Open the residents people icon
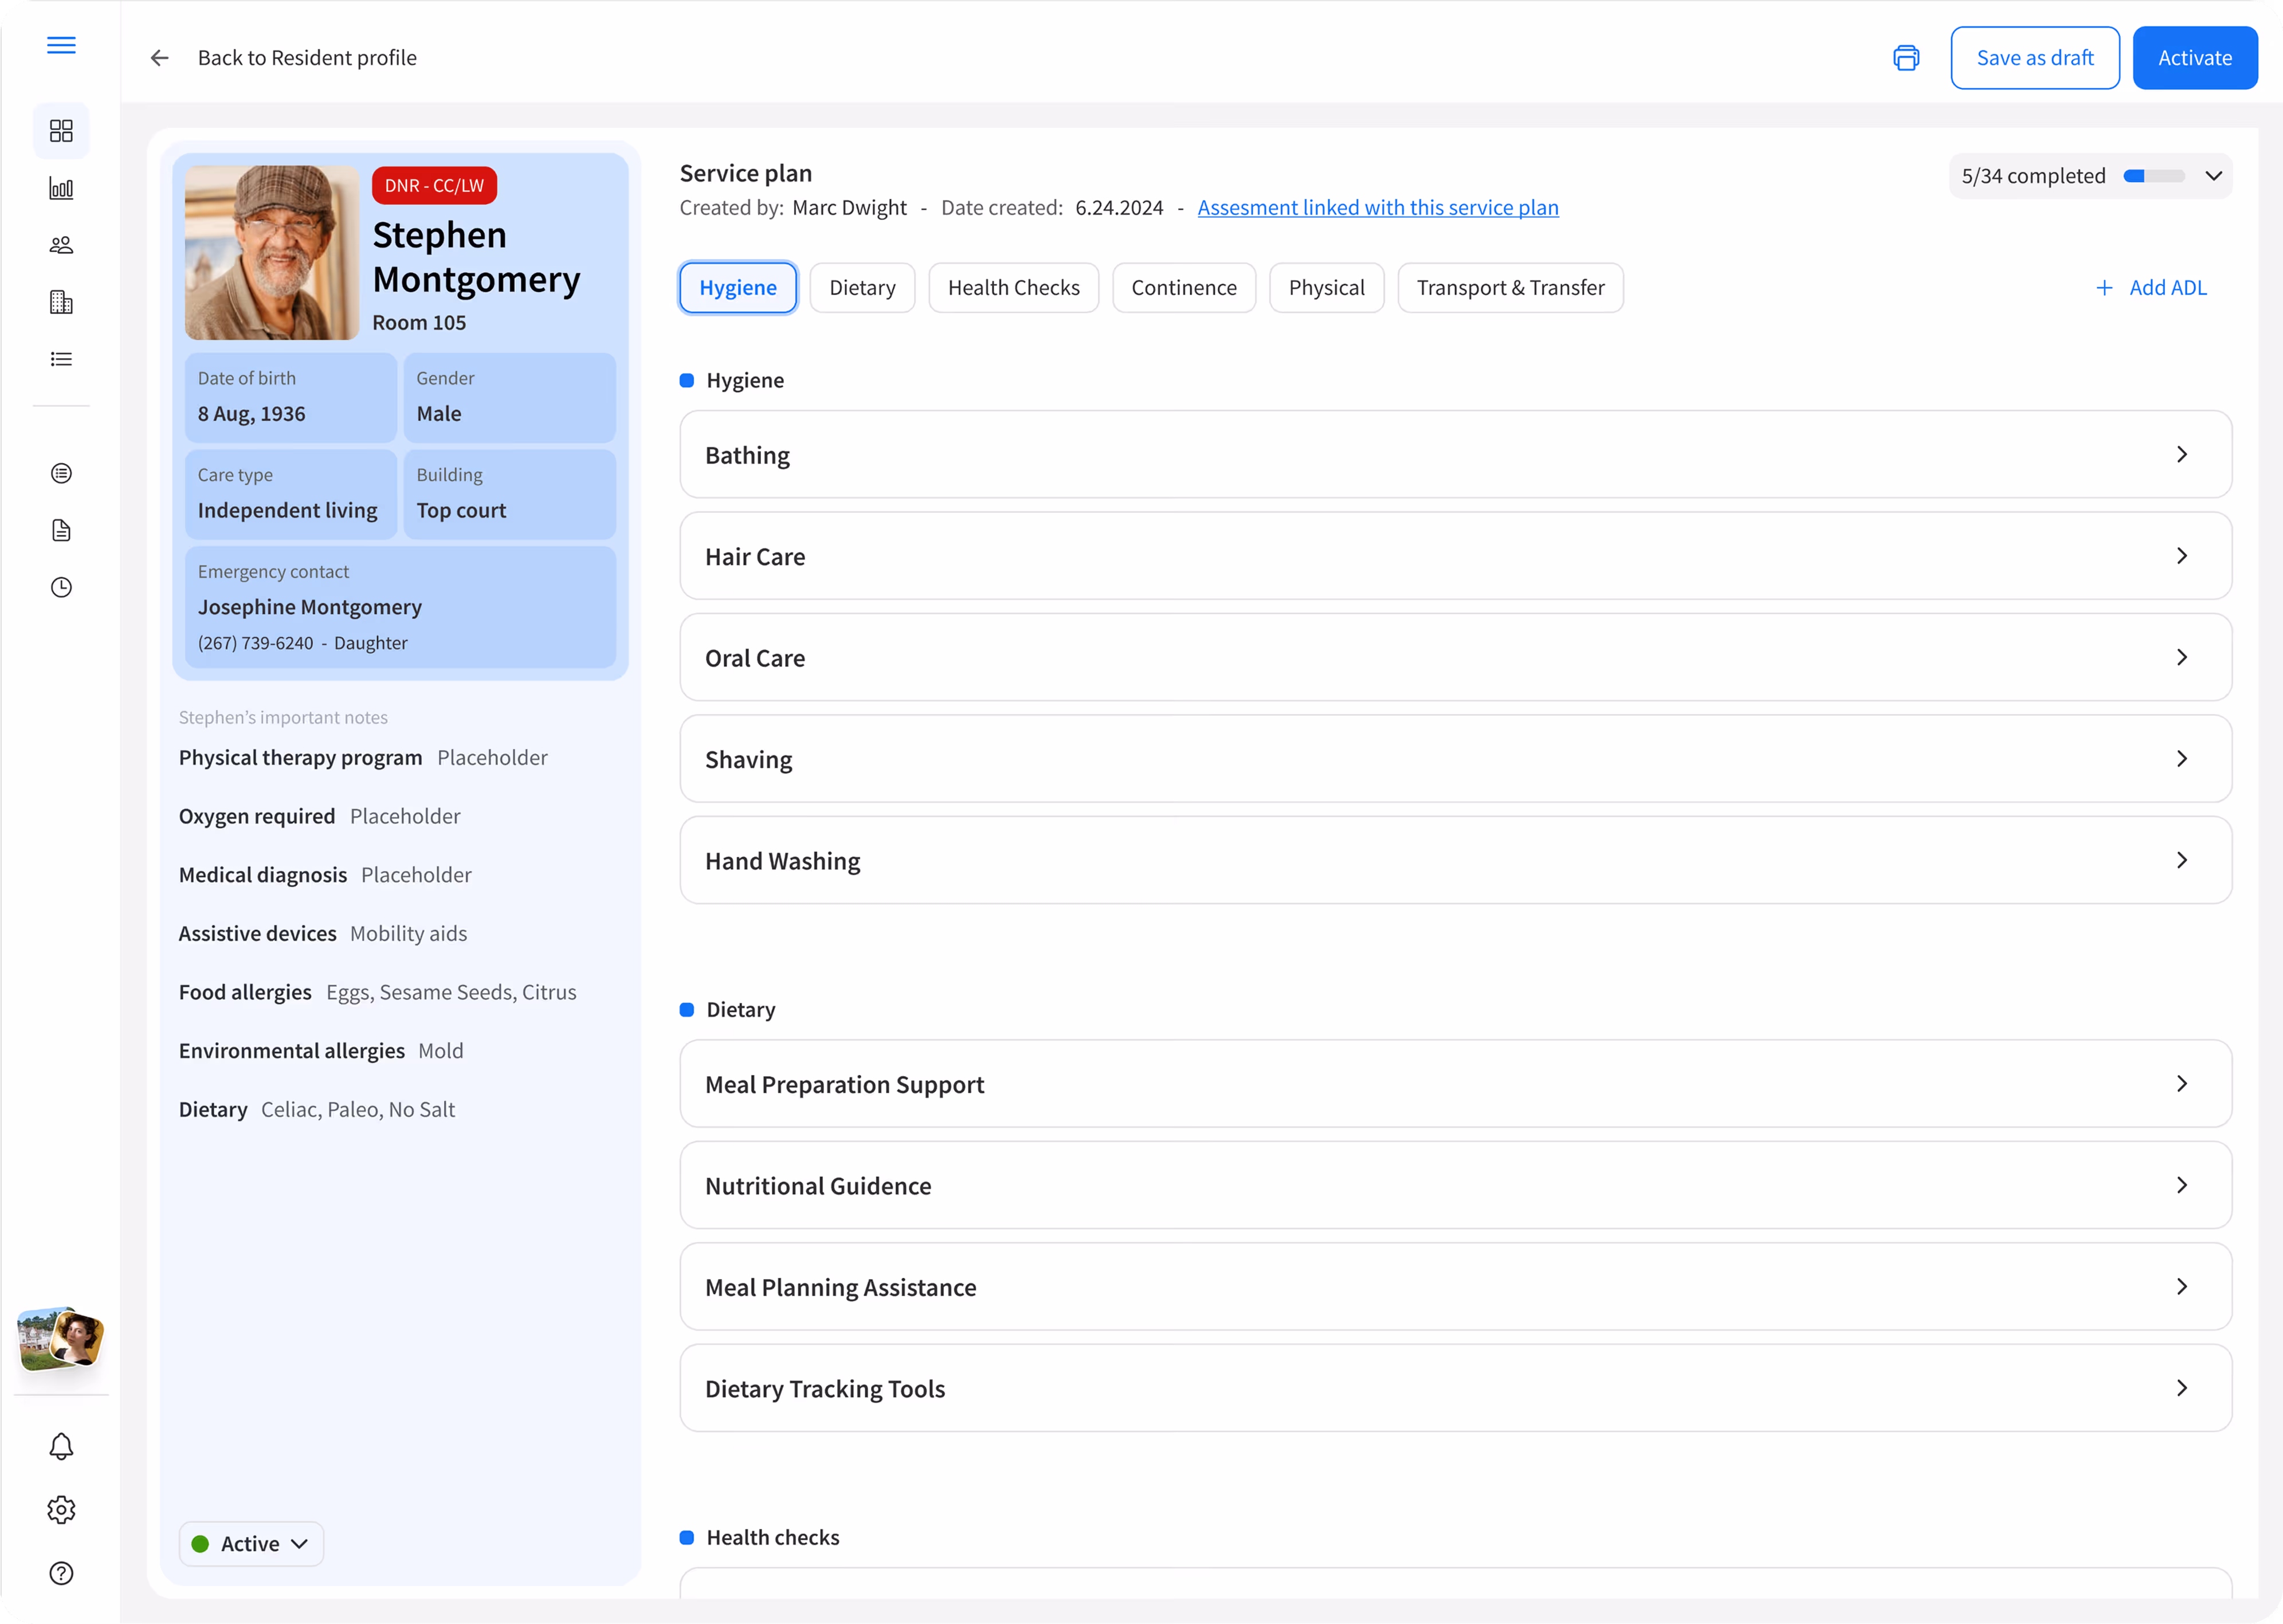The width and height of the screenshot is (2283, 1624). tap(61, 245)
